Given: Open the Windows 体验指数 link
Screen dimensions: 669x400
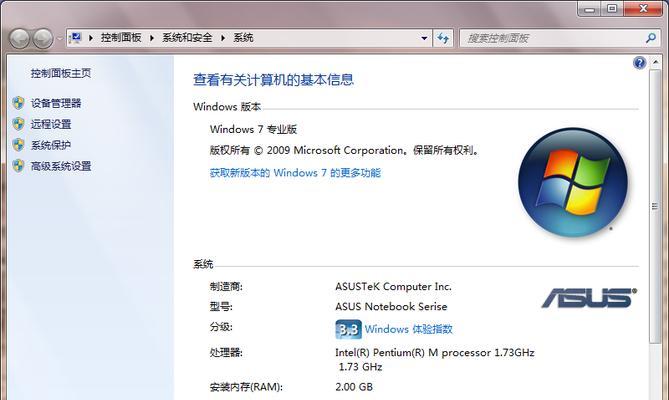Looking at the screenshot, I should click(x=408, y=329).
